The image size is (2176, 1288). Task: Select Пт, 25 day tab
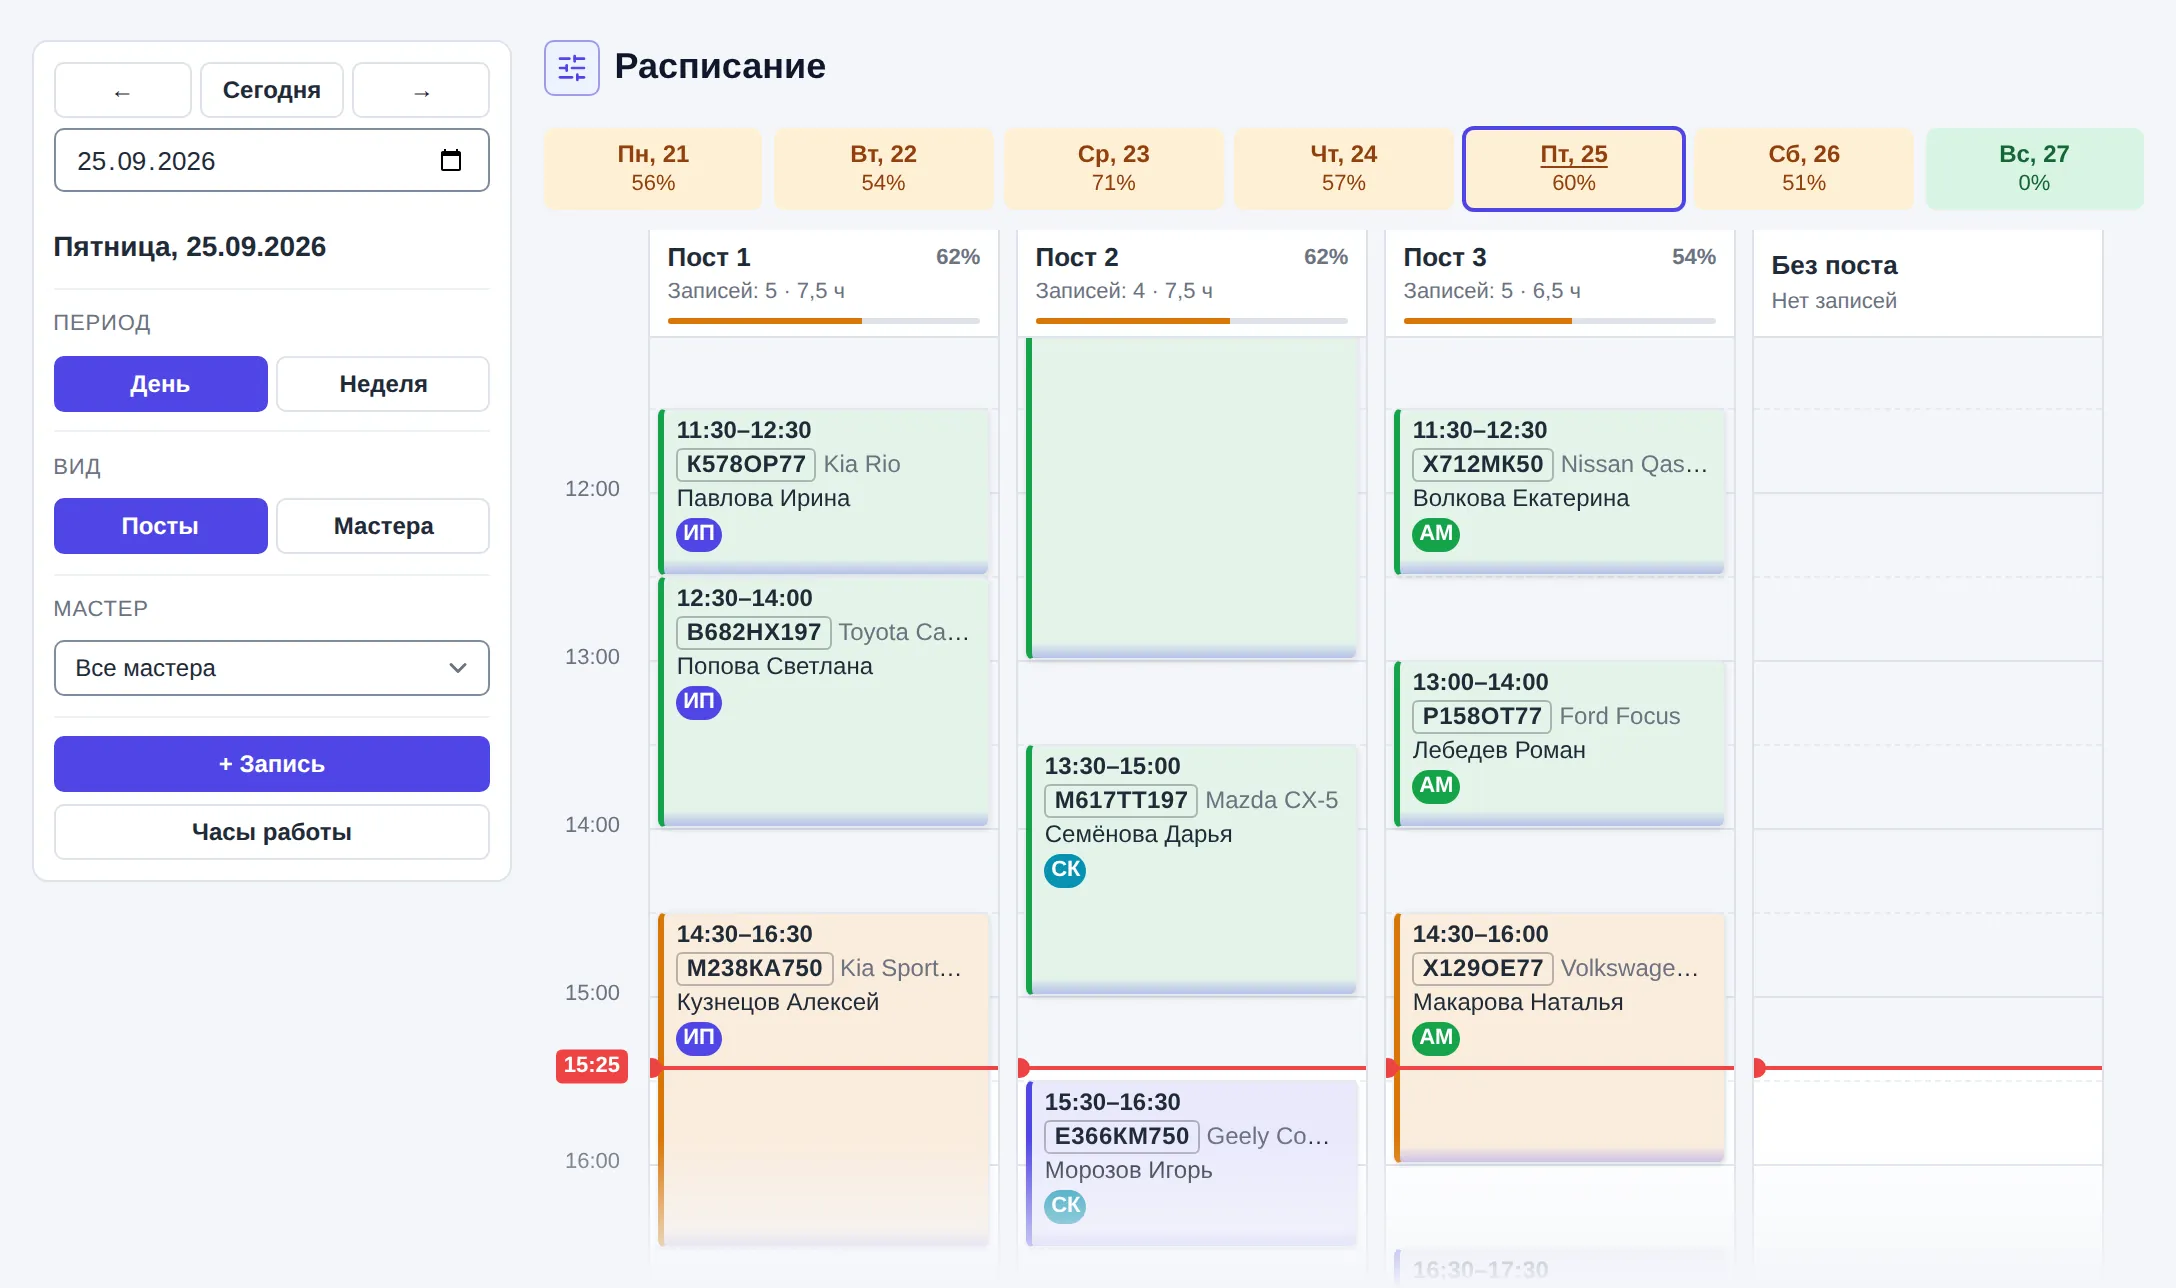1573,168
